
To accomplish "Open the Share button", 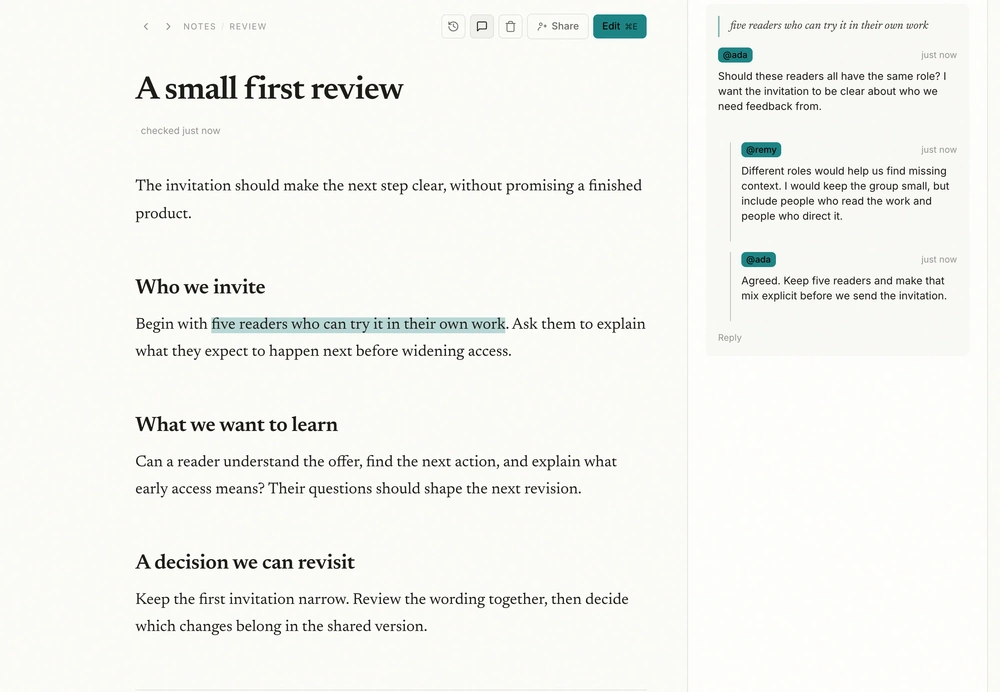I will [x=557, y=26].
